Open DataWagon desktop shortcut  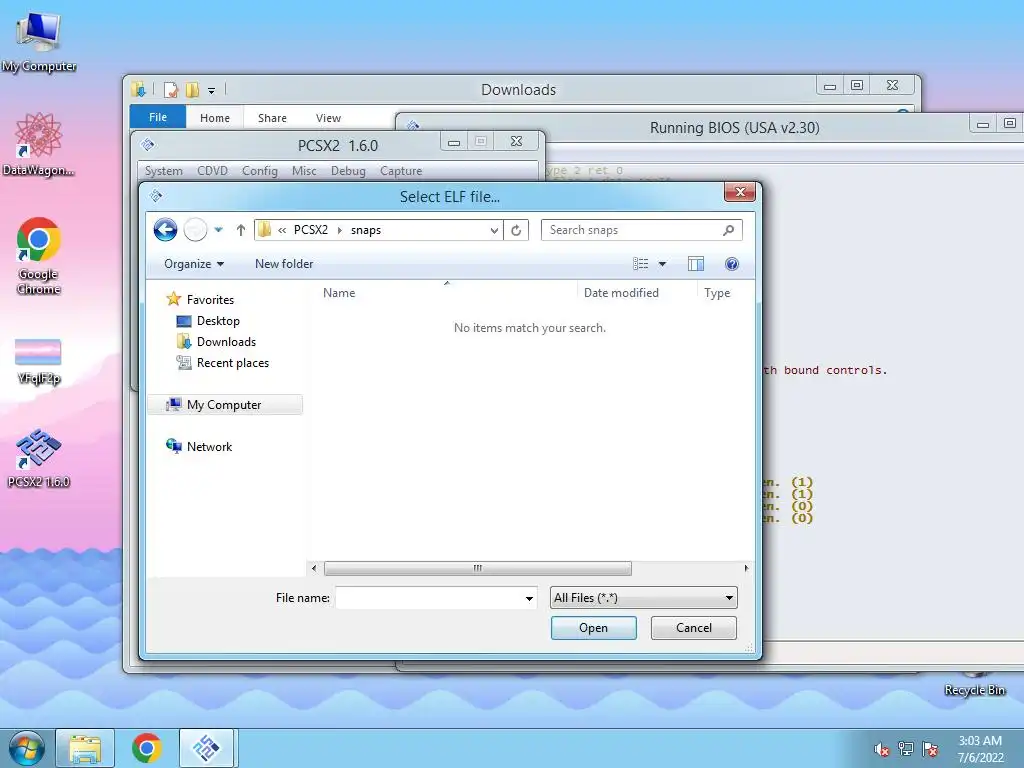[39, 145]
